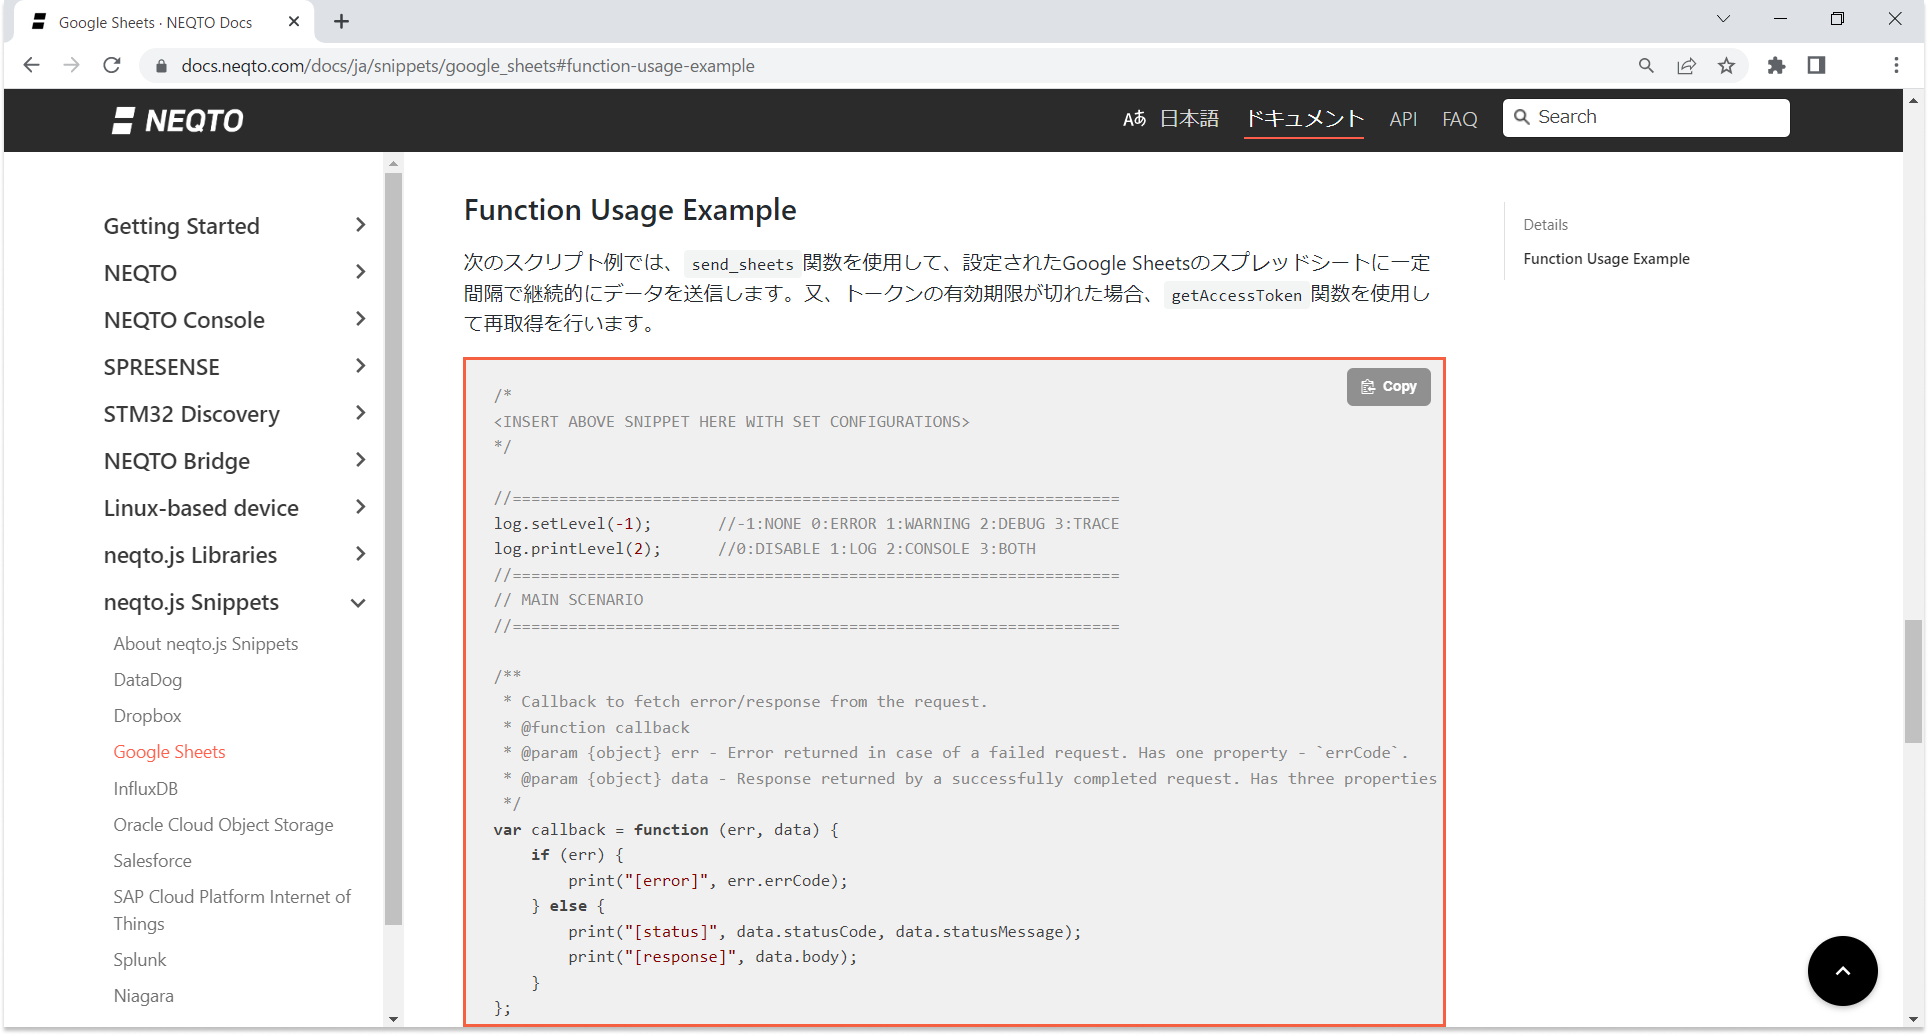Bookmark the page with the star toggle
The image size is (1928, 1035).
pos(1727,65)
